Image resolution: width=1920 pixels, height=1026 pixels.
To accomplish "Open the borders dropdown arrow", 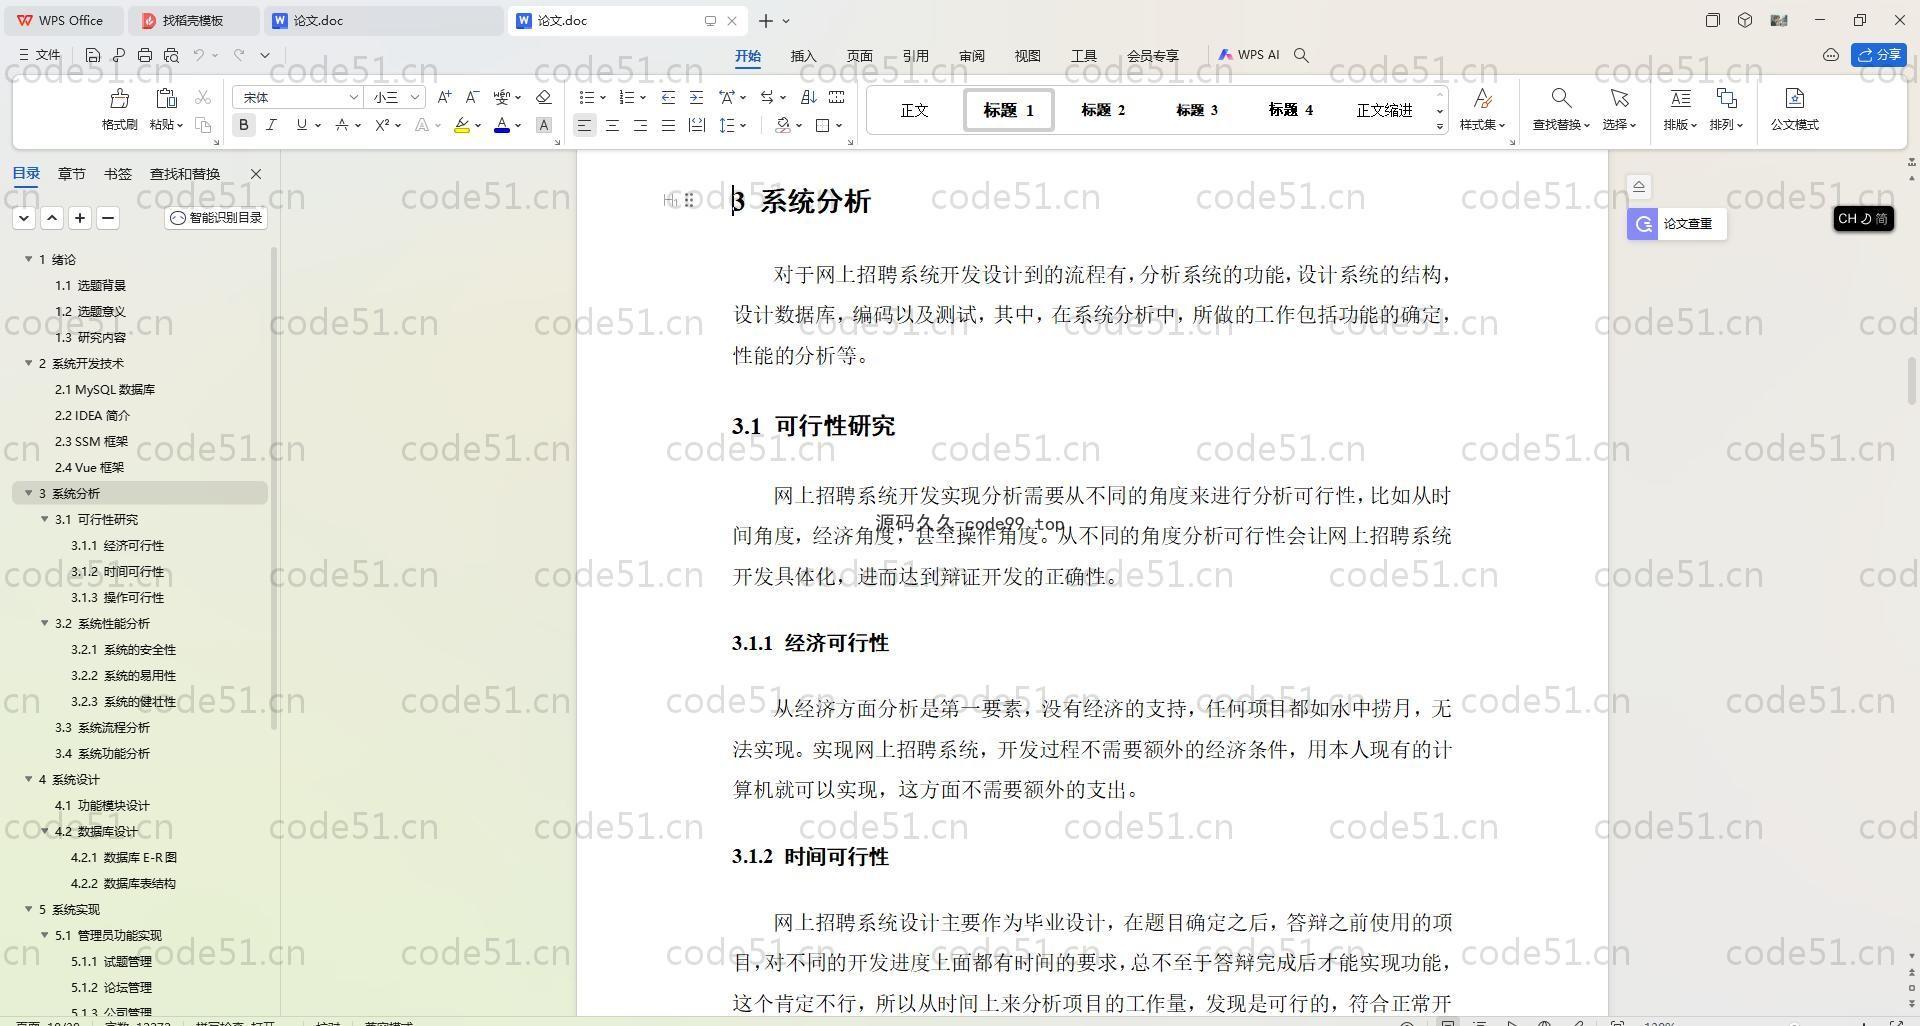I will [x=839, y=126].
